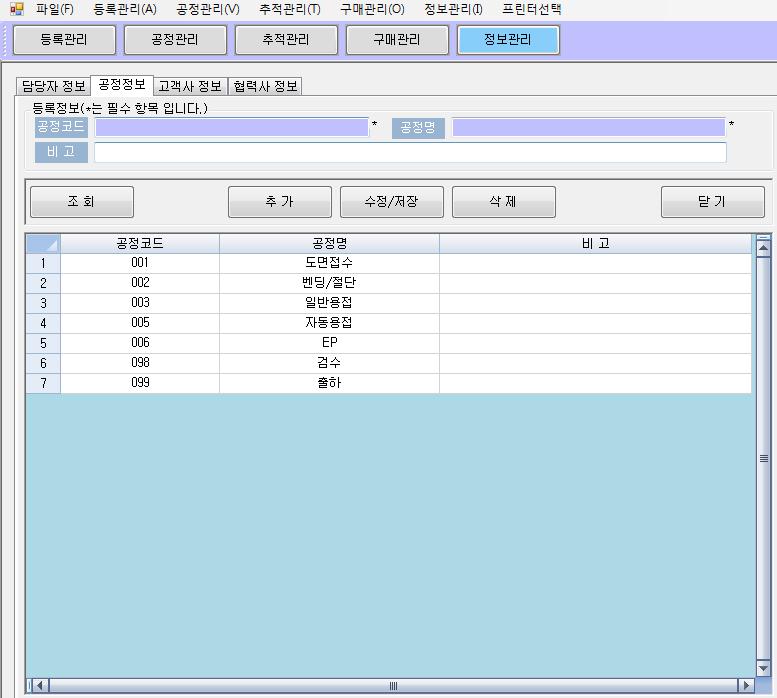Open the 파일(F) menu
The width and height of the screenshot is (777, 698).
click(x=54, y=9)
